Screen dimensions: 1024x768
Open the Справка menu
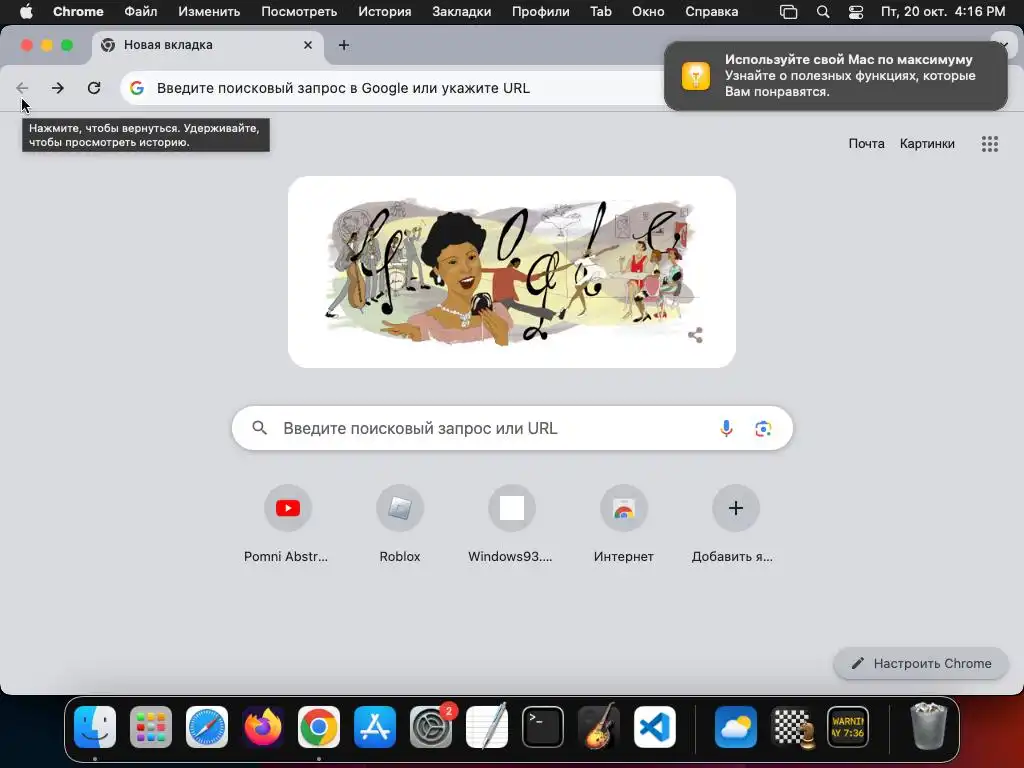click(x=712, y=12)
